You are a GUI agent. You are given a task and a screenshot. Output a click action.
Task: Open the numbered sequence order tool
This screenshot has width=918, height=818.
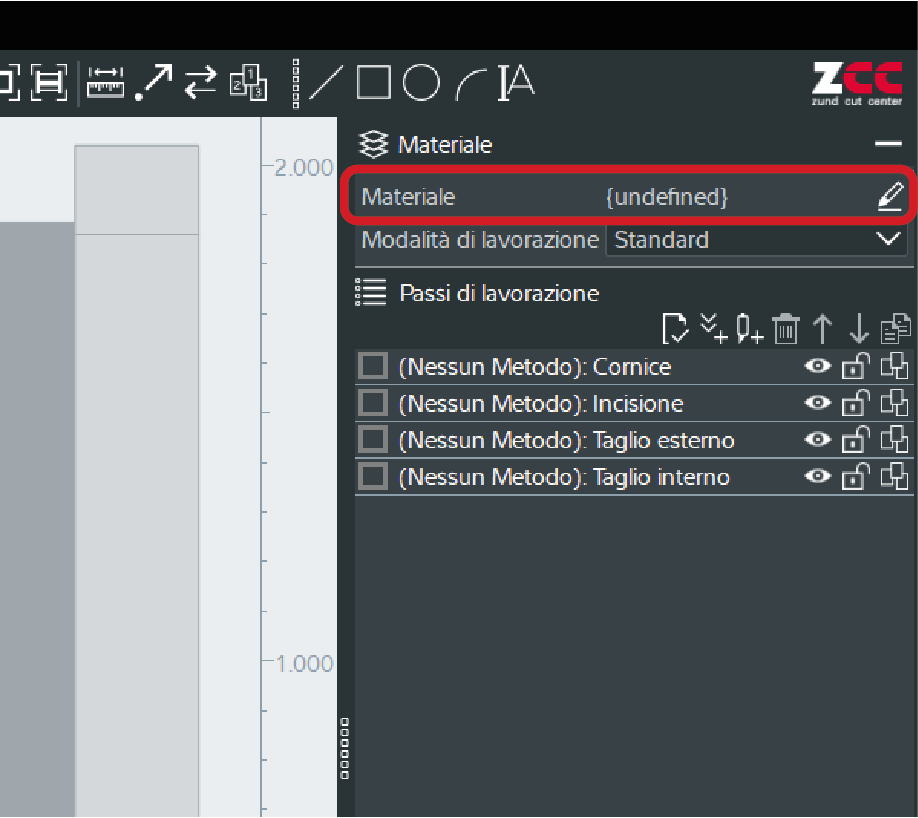tap(248, 82)
